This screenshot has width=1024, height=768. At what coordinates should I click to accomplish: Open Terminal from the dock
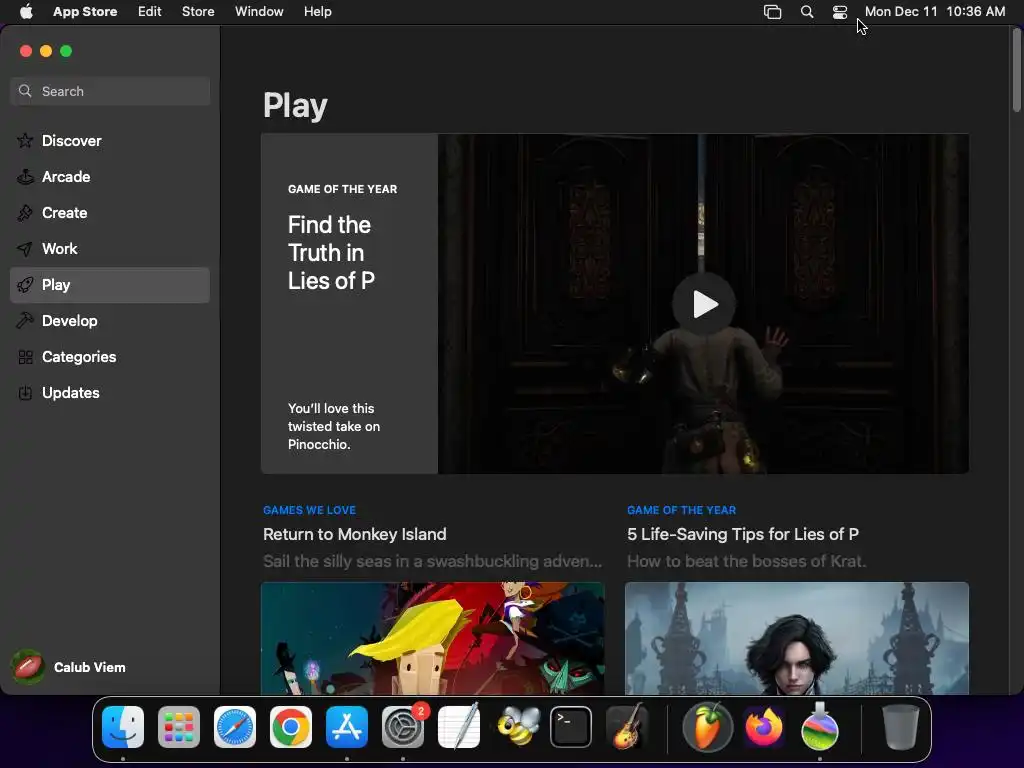point(571,727)
